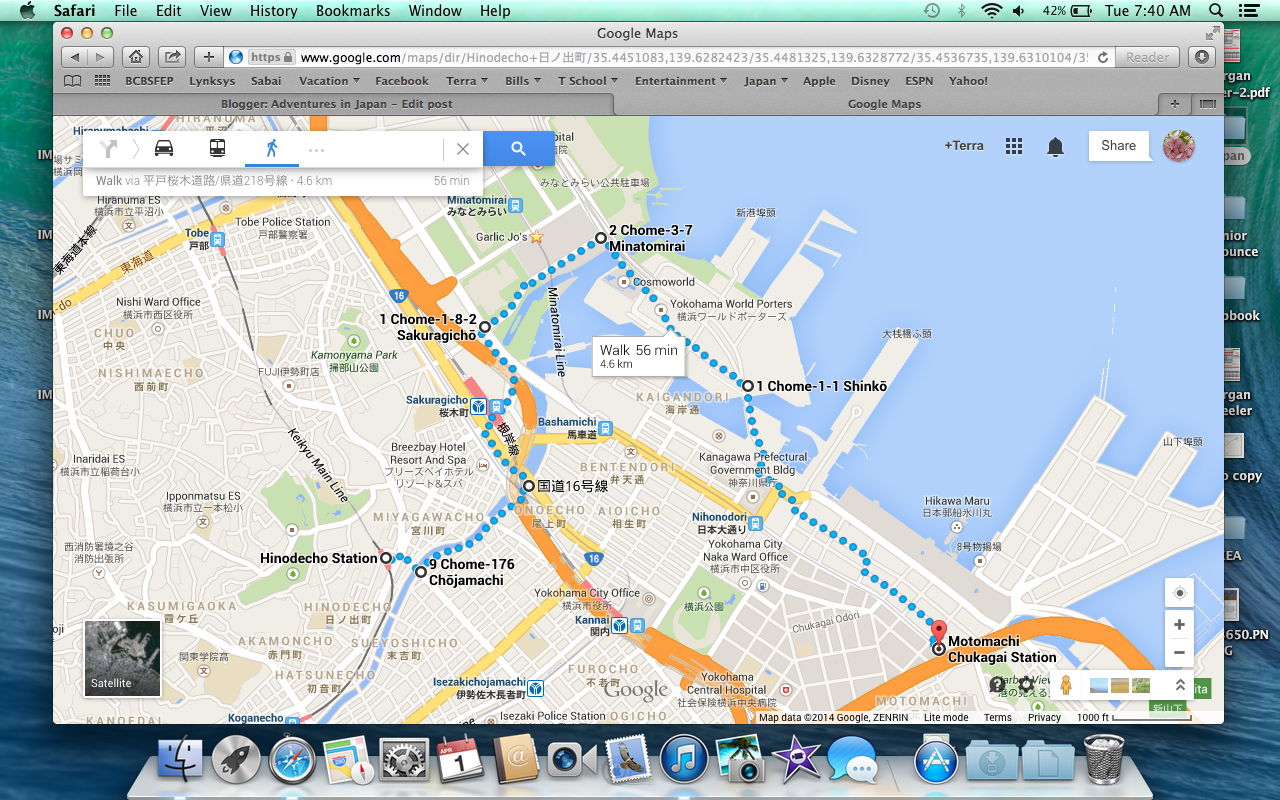1280x800 pixels.
Task: Expand T School bookmarks folder
Action: click(x=588, y=81)
